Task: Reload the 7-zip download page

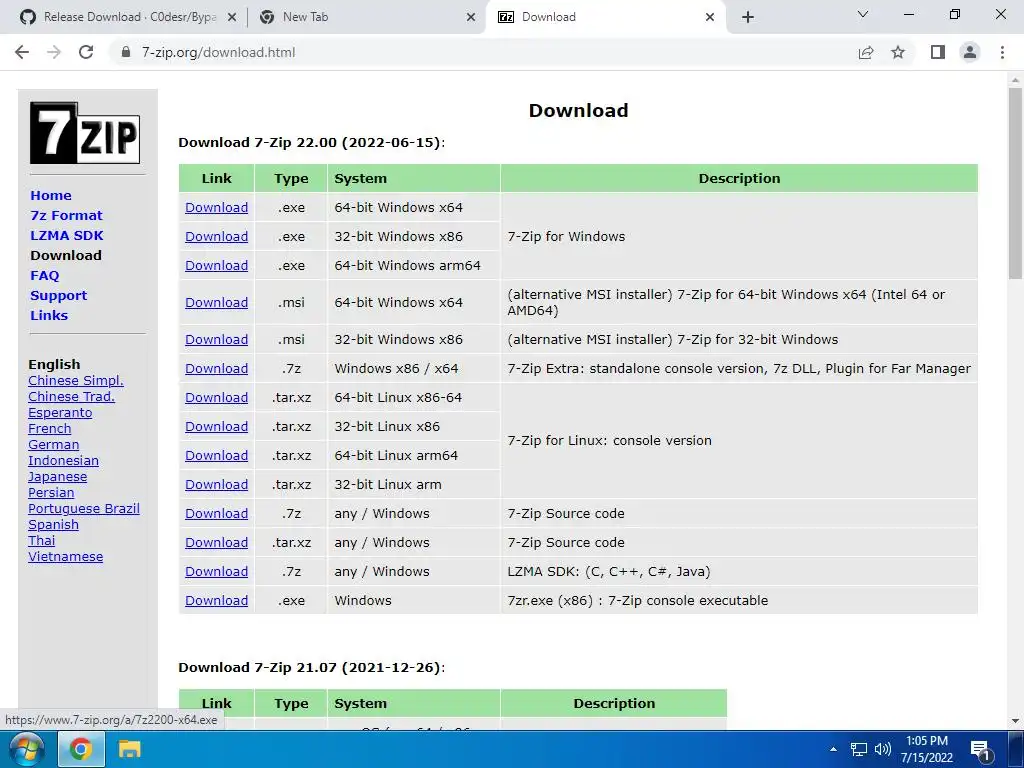Action: click(86, 52)
